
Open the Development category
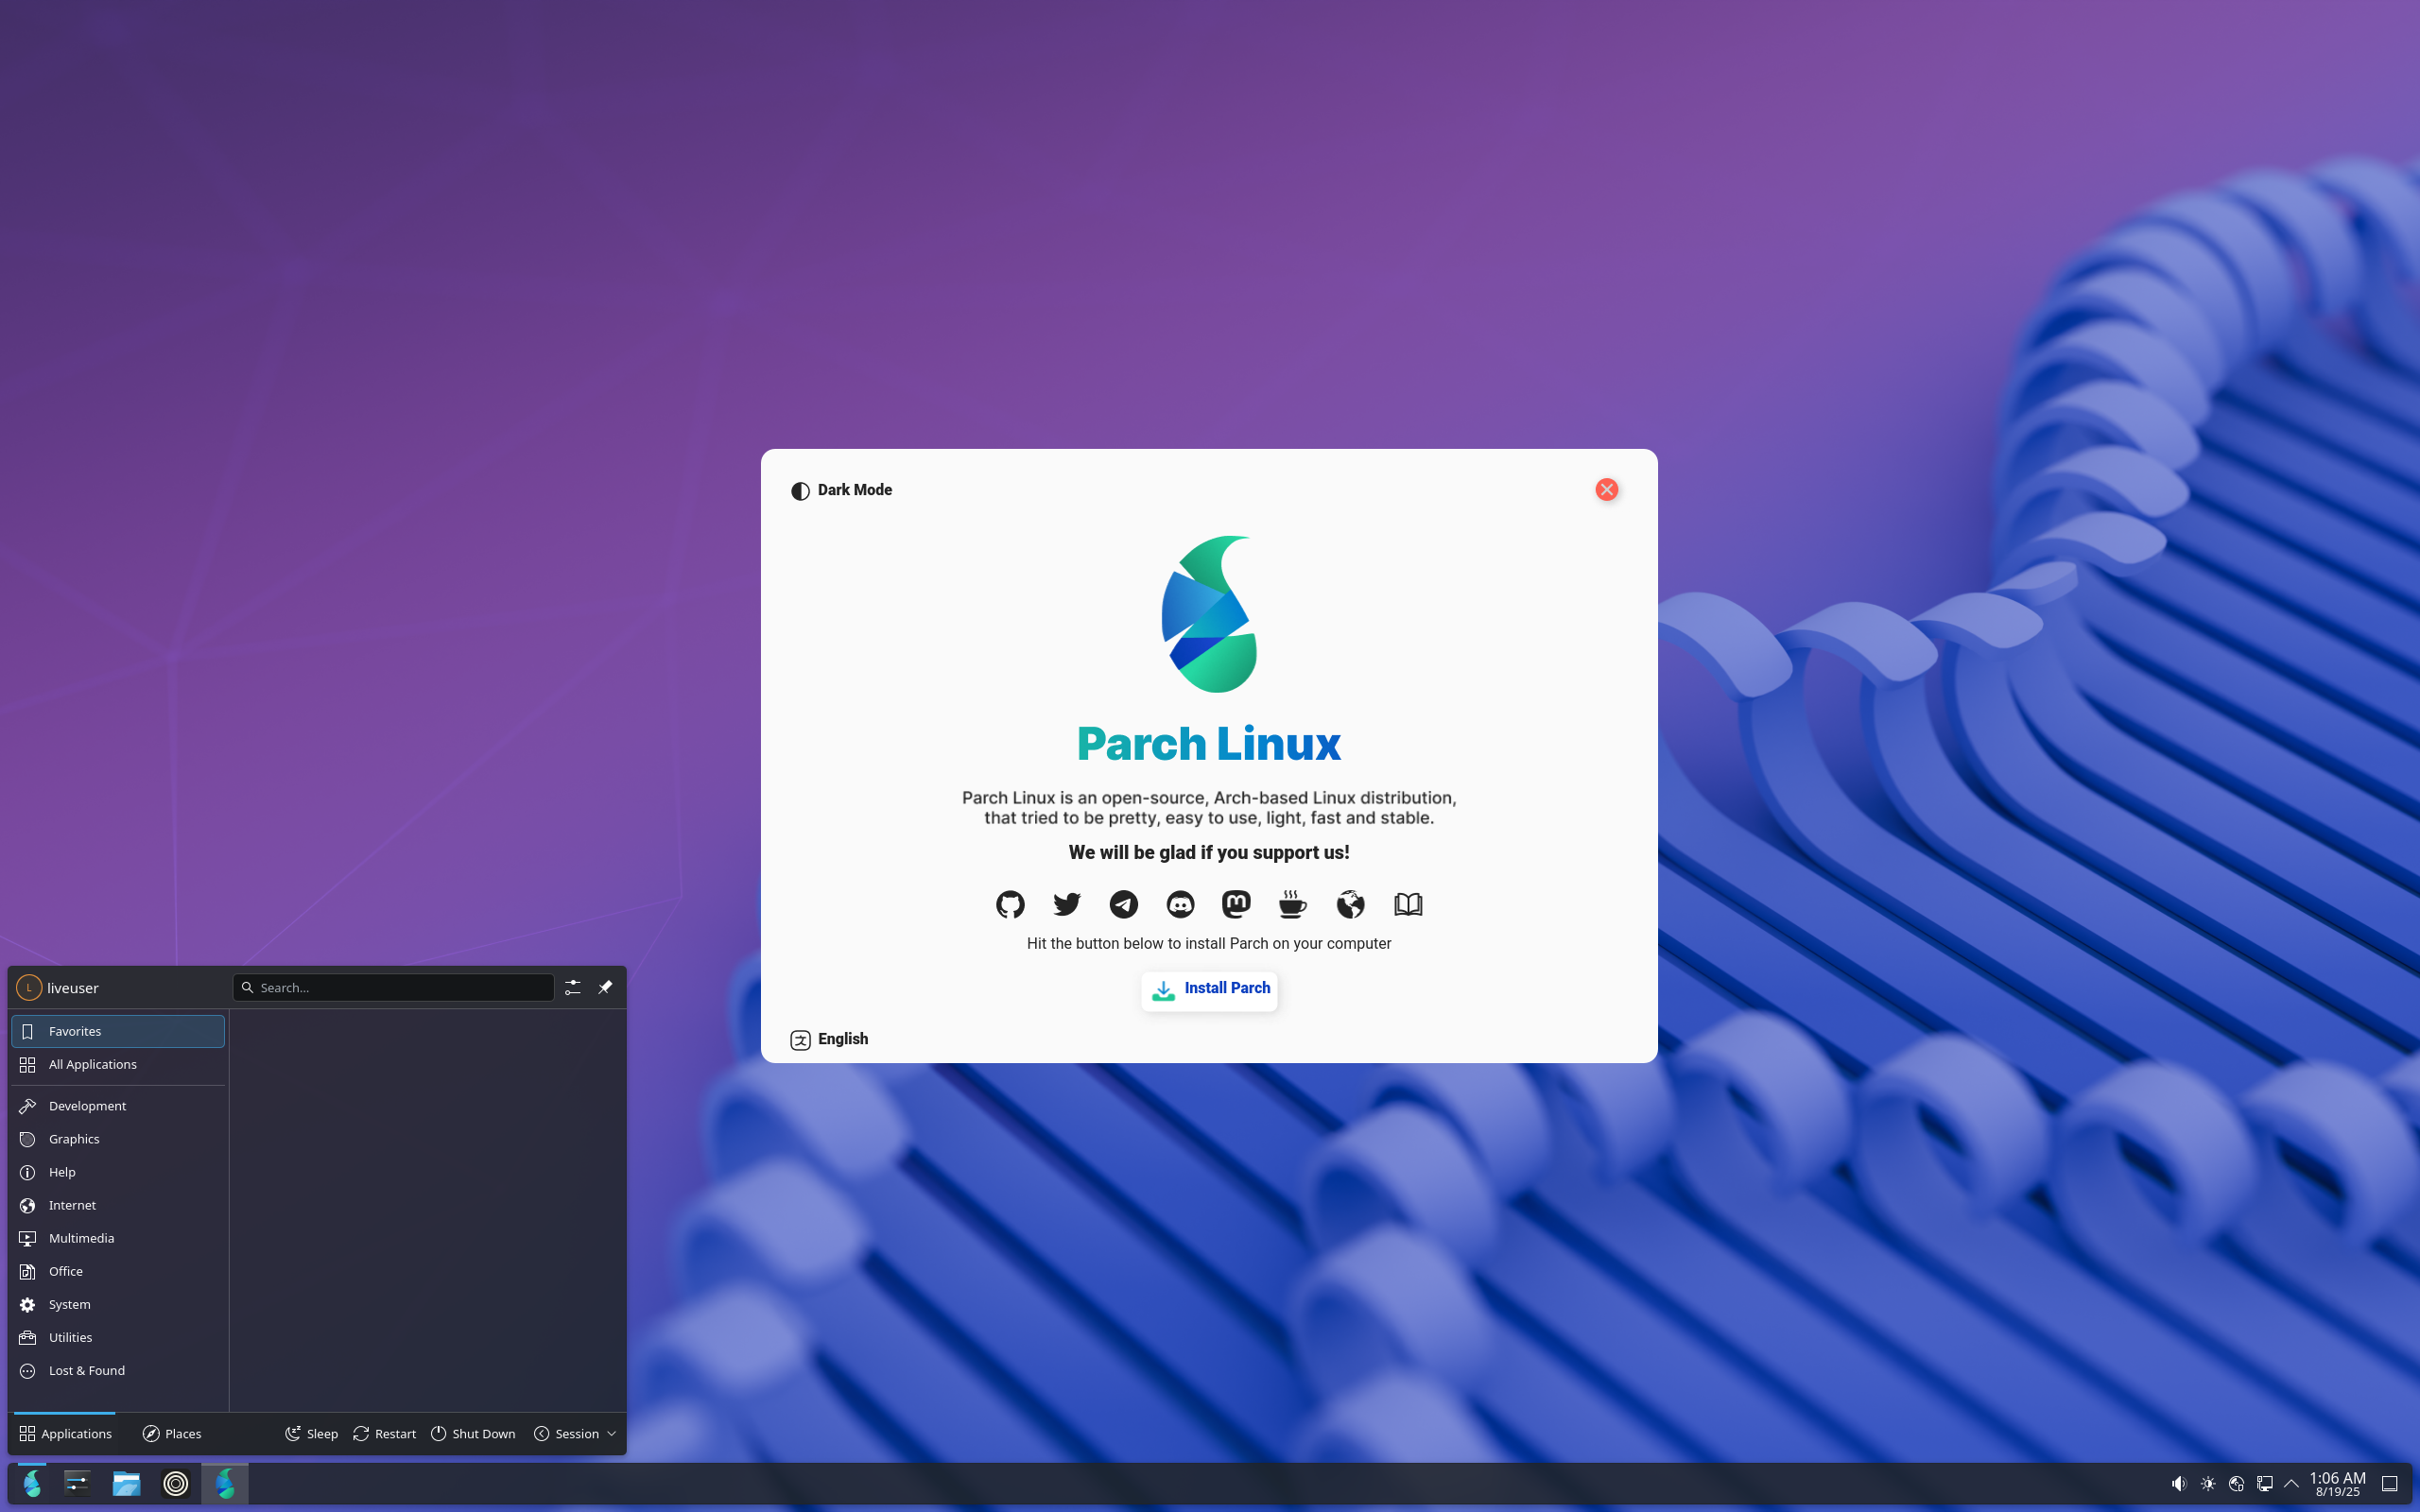(118, 1105)
